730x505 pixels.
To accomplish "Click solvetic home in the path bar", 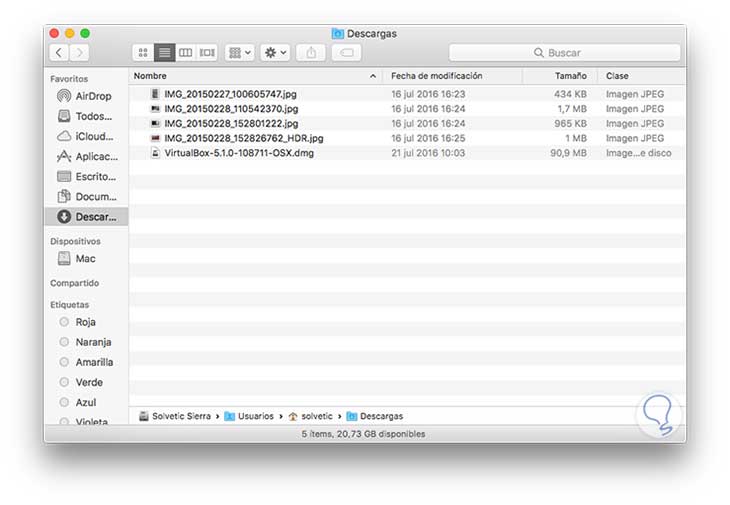I will [x=311, y=416].
